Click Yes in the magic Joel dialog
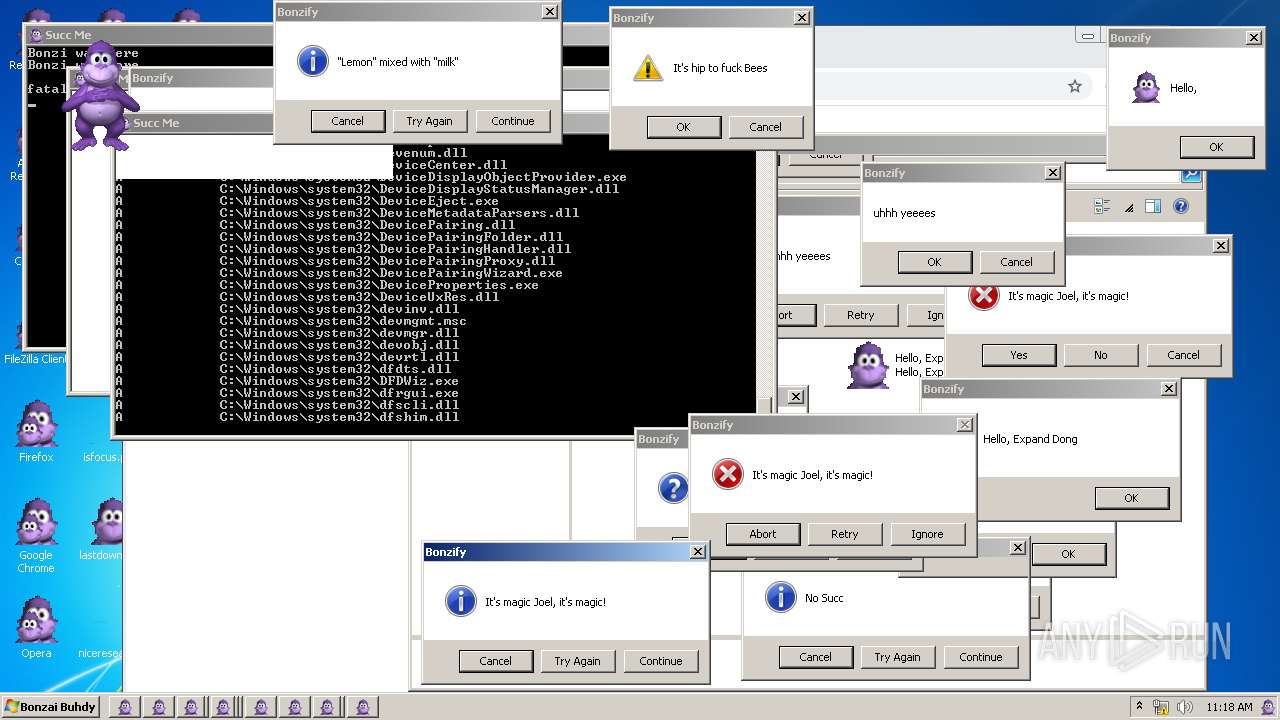This screenshot has height=720, width=1280. click(x=1019, y=355)
